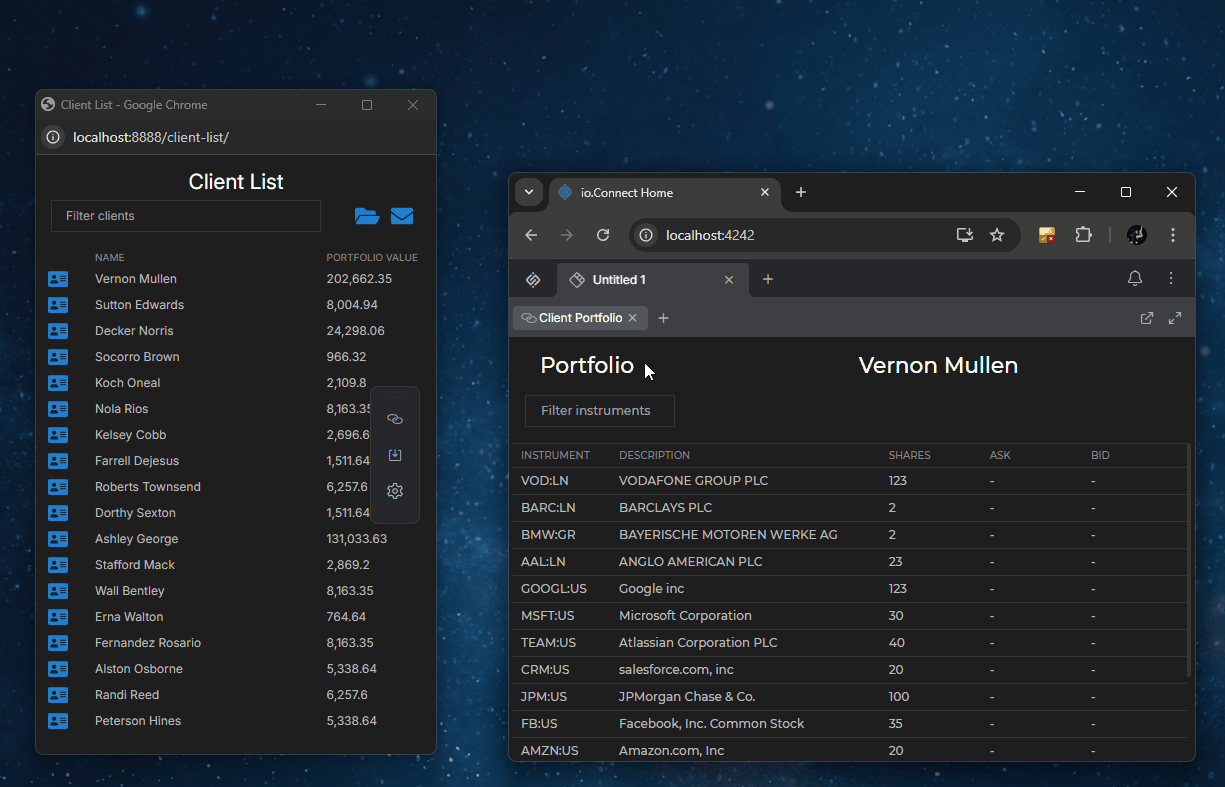Select Ashley George in the client list
This screenshot has width=1225, height=787.
click(x=136, y=539)
